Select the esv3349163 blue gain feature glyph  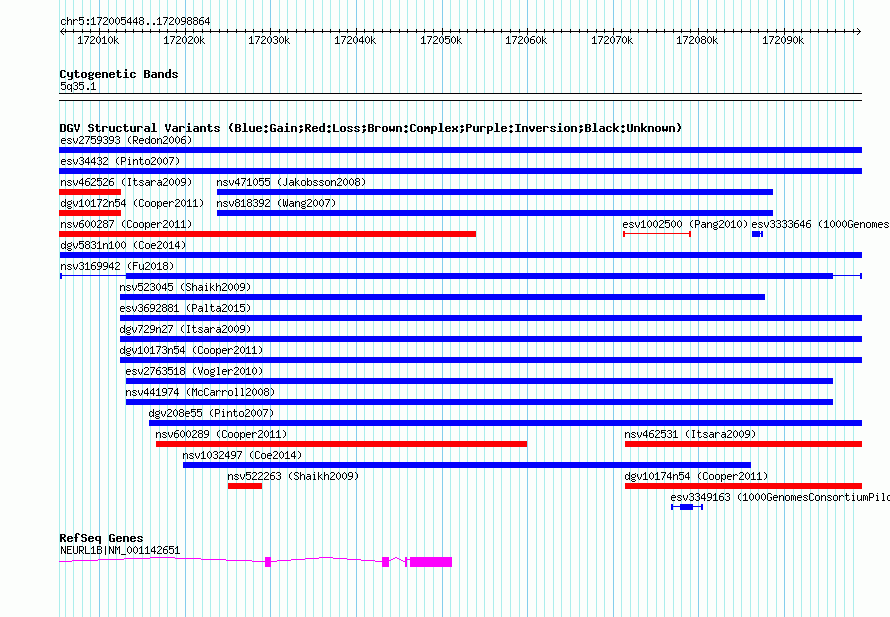coord(687,507)
